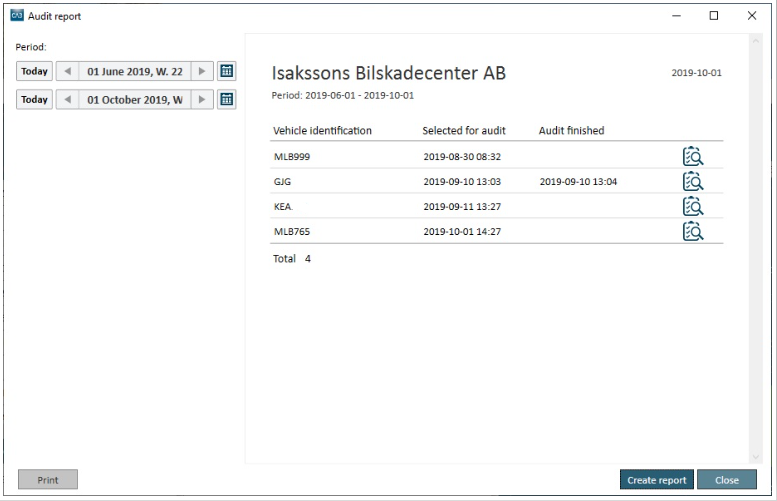The image size is (777, 501).
Task: Select the MLB765 vehicle identification cell
Action: click(292, 231)
